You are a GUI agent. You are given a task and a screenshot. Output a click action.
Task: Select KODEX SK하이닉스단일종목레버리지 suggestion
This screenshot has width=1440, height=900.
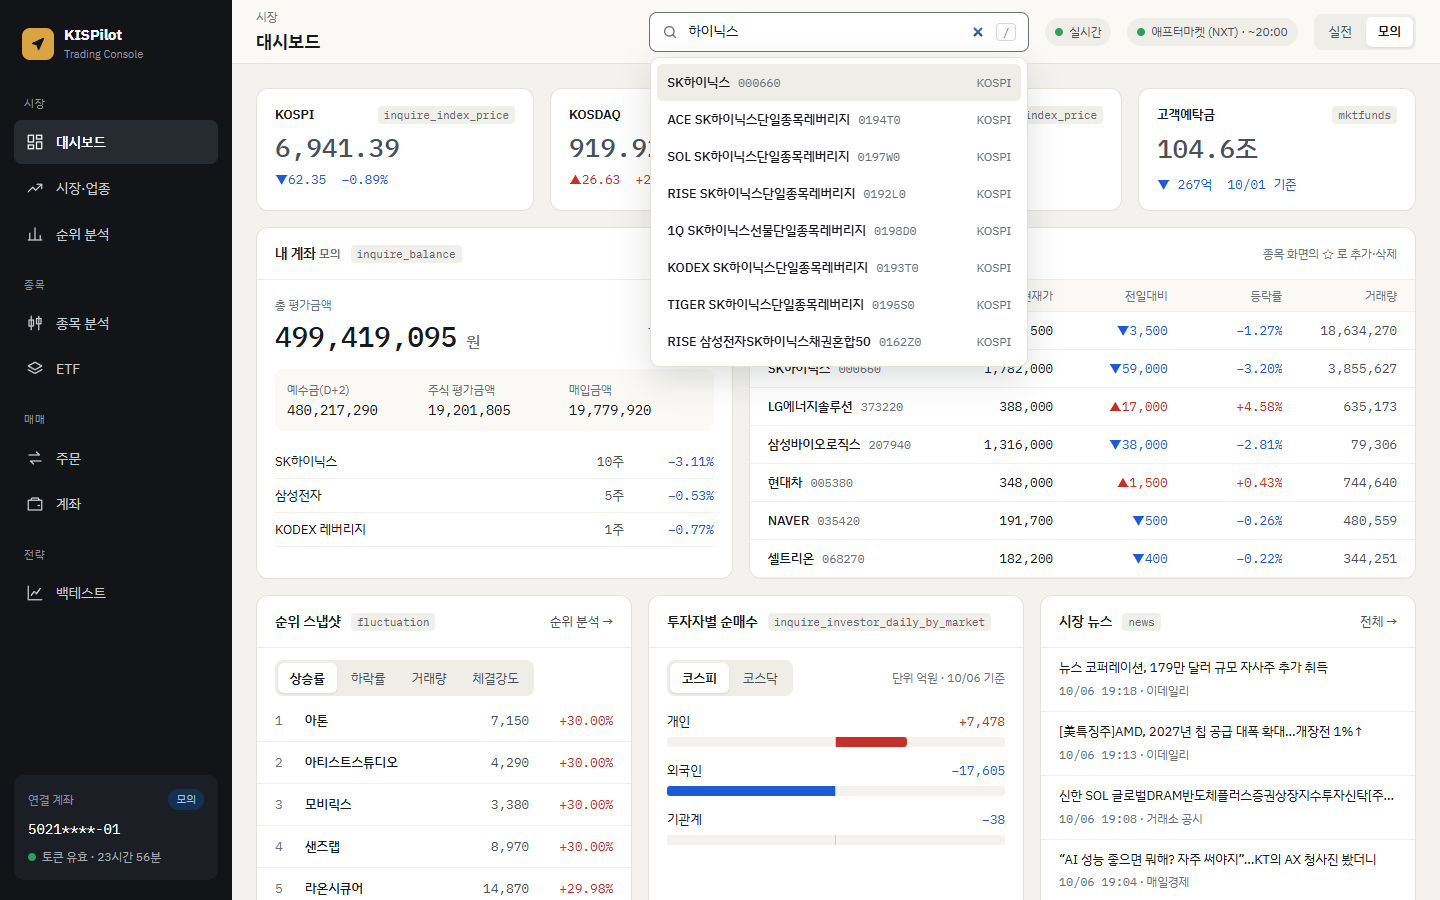(839, 268)
